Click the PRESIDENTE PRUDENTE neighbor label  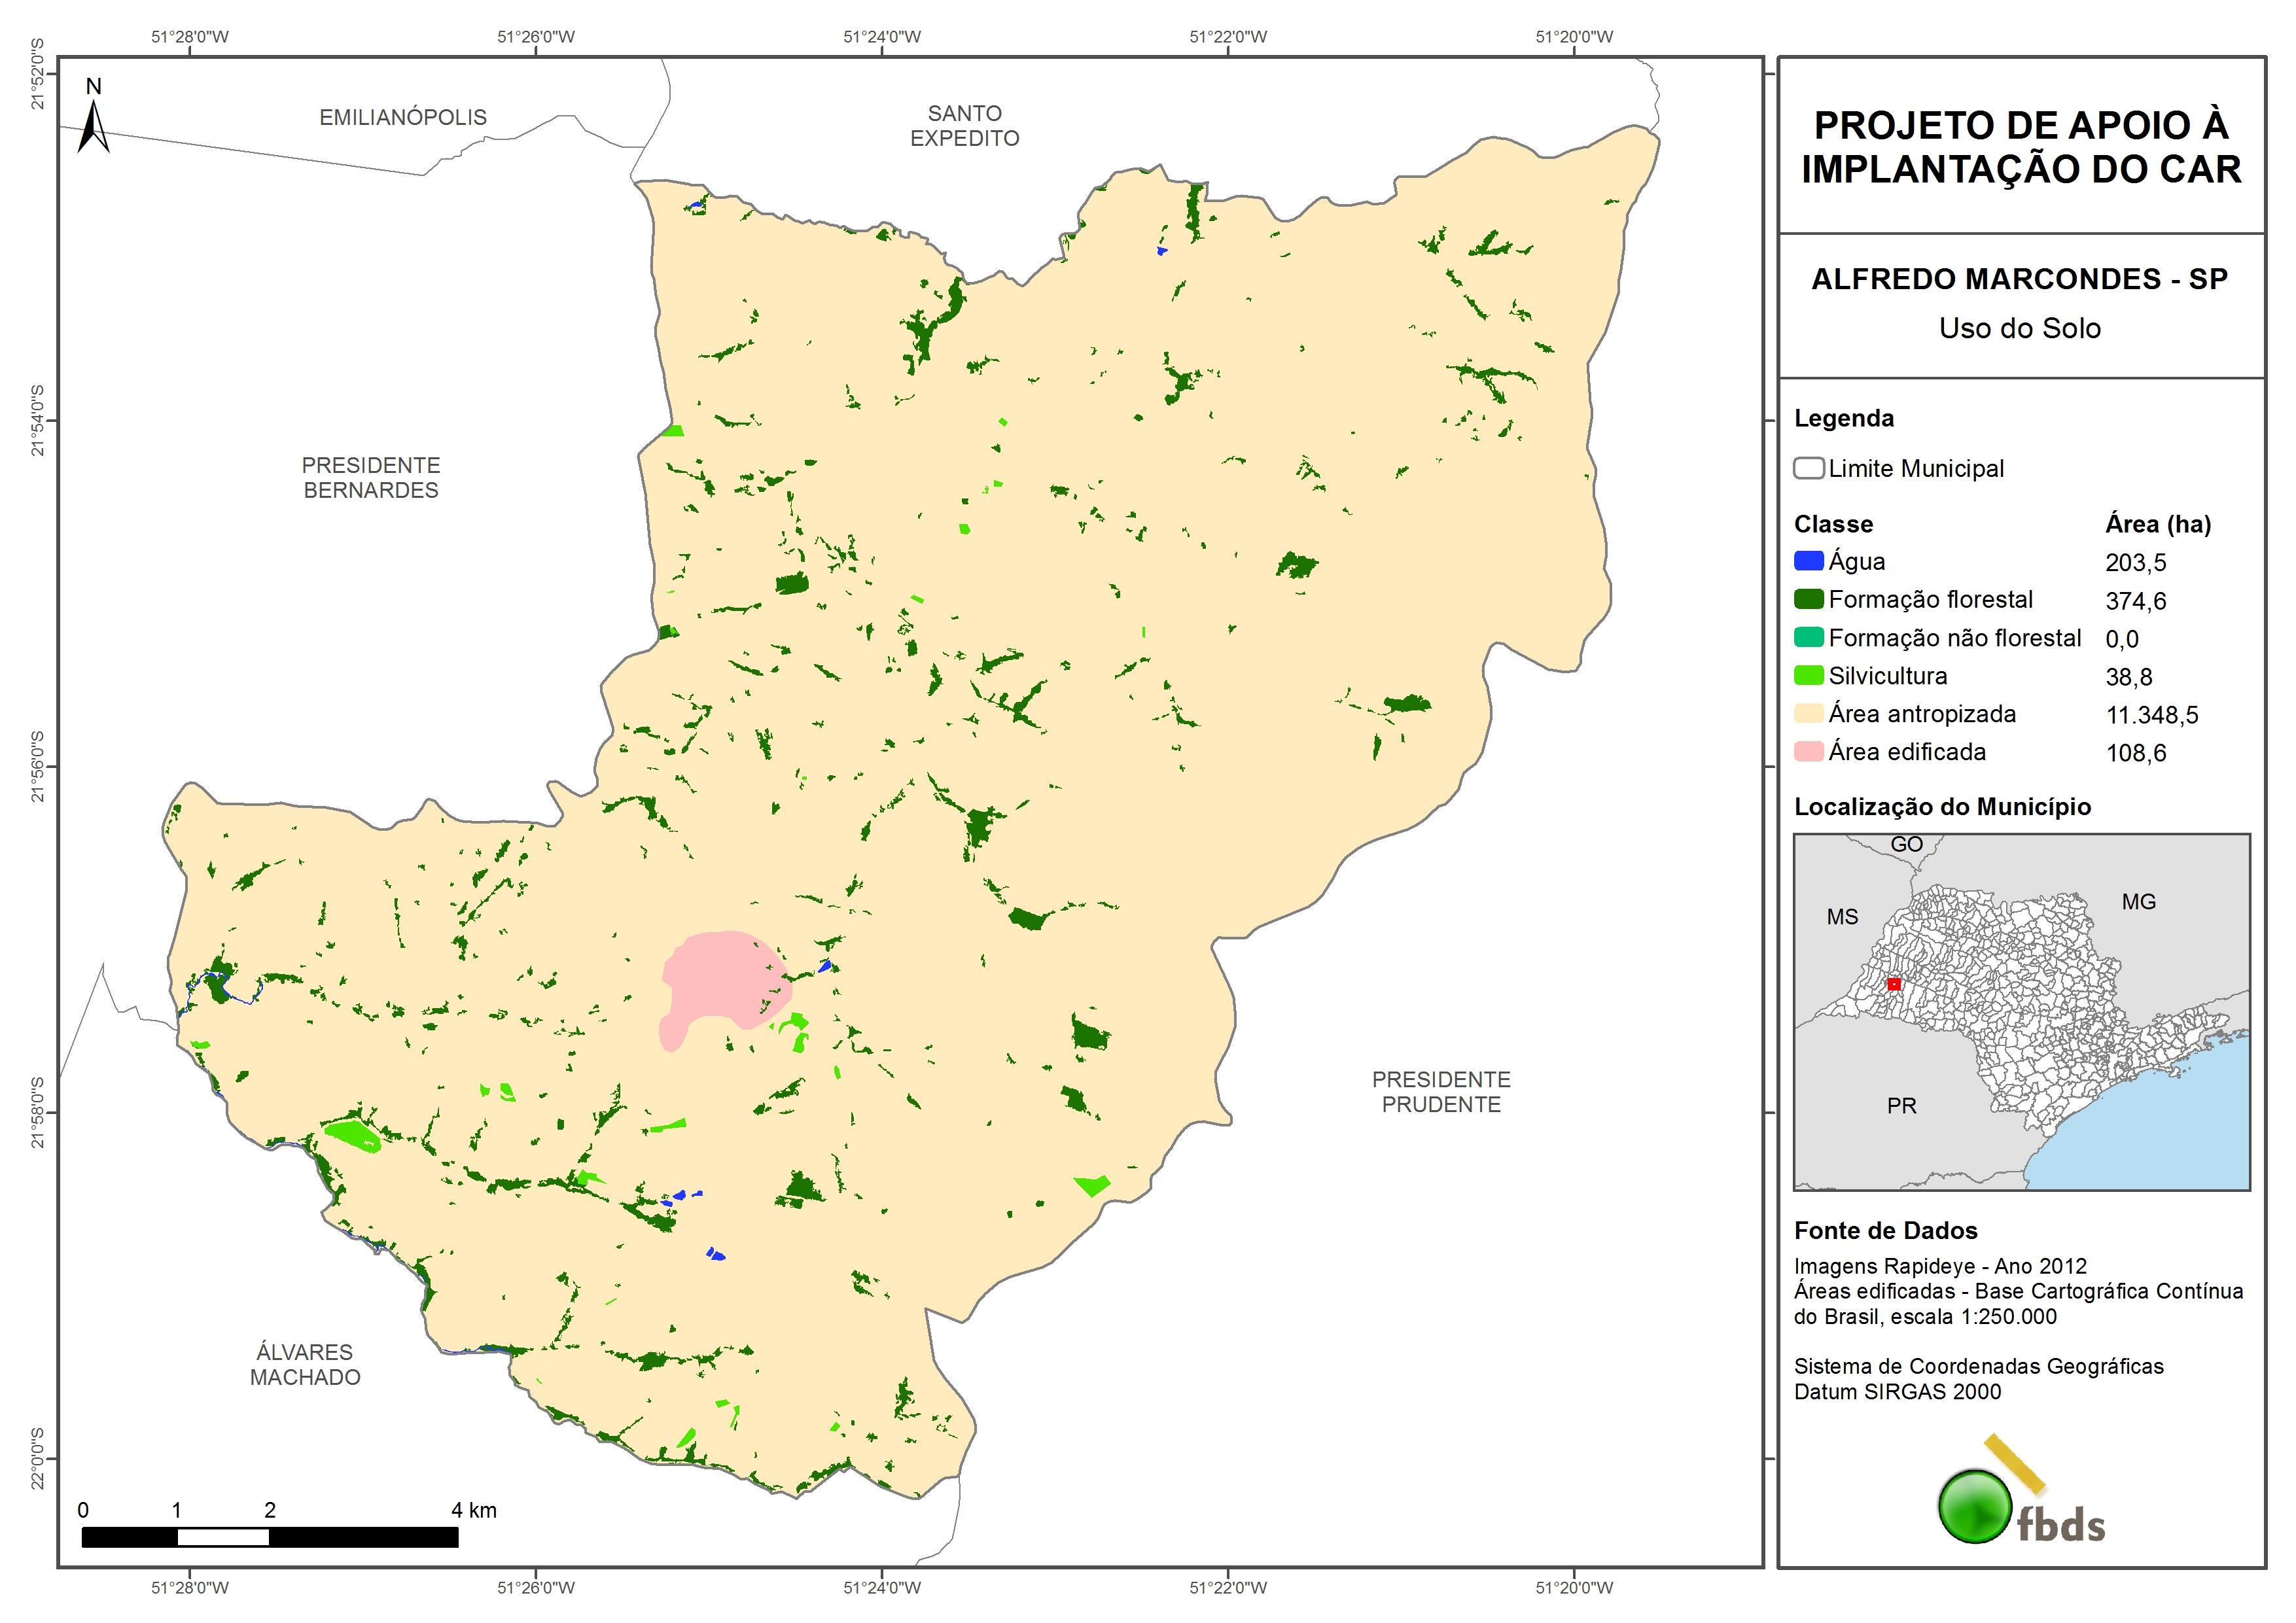pos(1440,1092)
